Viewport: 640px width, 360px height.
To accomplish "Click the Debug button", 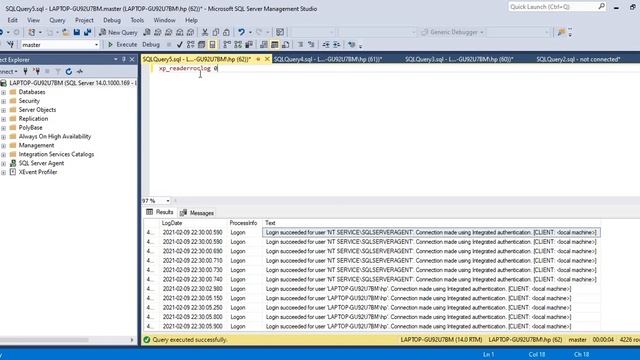I will [151, 44].
